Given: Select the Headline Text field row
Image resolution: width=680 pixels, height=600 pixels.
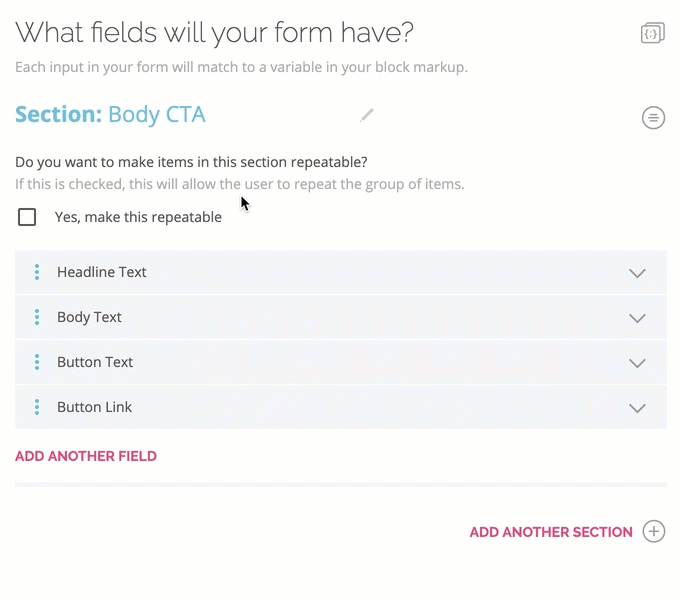Looking at the screenshot, I should (300, 272).
